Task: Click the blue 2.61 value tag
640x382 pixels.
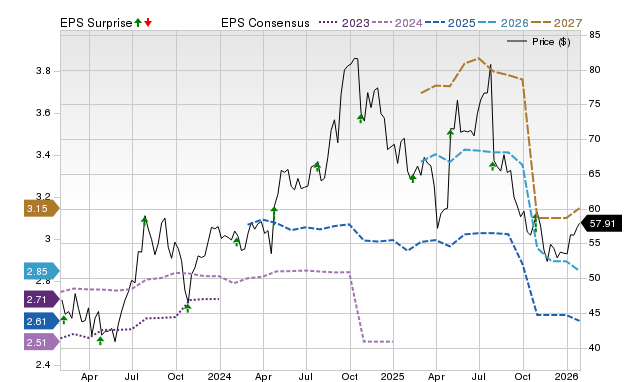Action: 42,322
